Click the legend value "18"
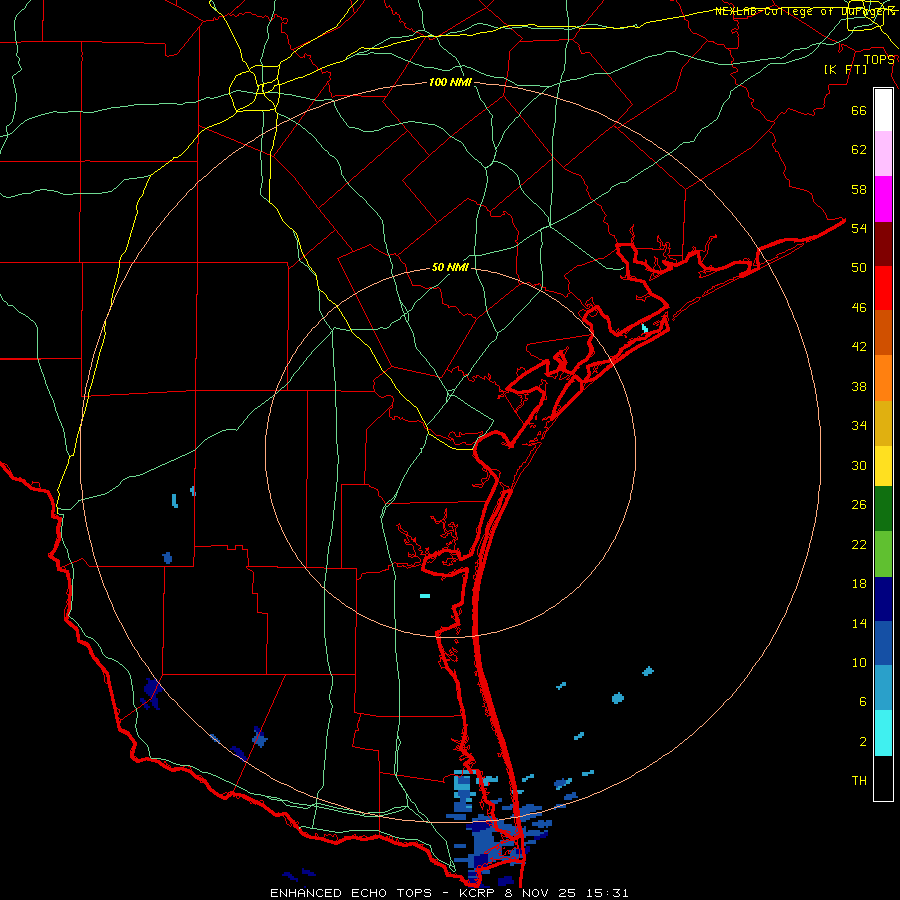Screen dimensions: 900x900 [x=859, y=584]
